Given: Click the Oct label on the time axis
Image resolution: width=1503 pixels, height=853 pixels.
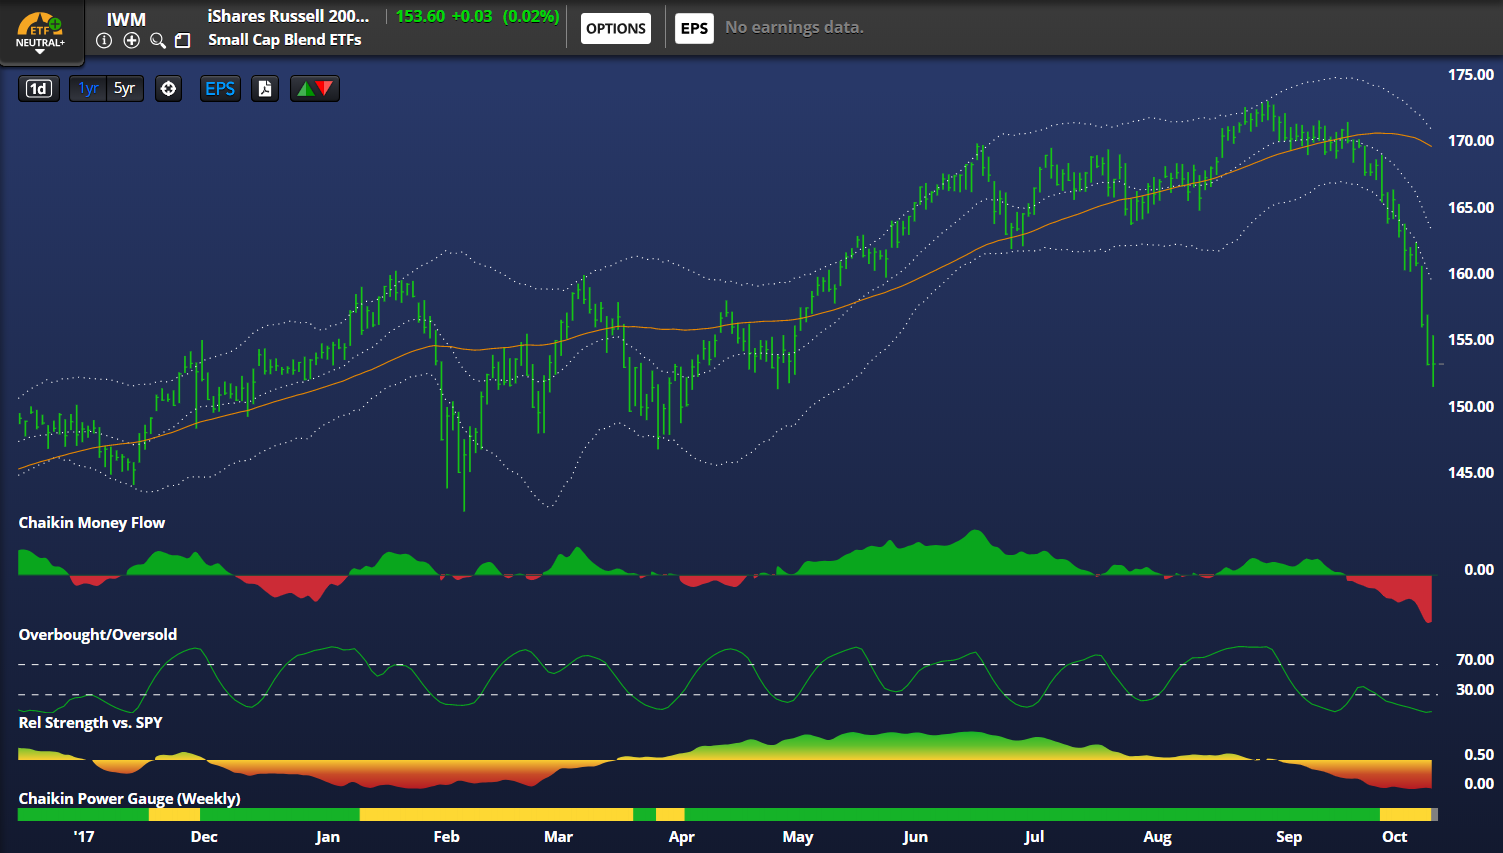Looking at the screenshot, I should pos(1394,837).
